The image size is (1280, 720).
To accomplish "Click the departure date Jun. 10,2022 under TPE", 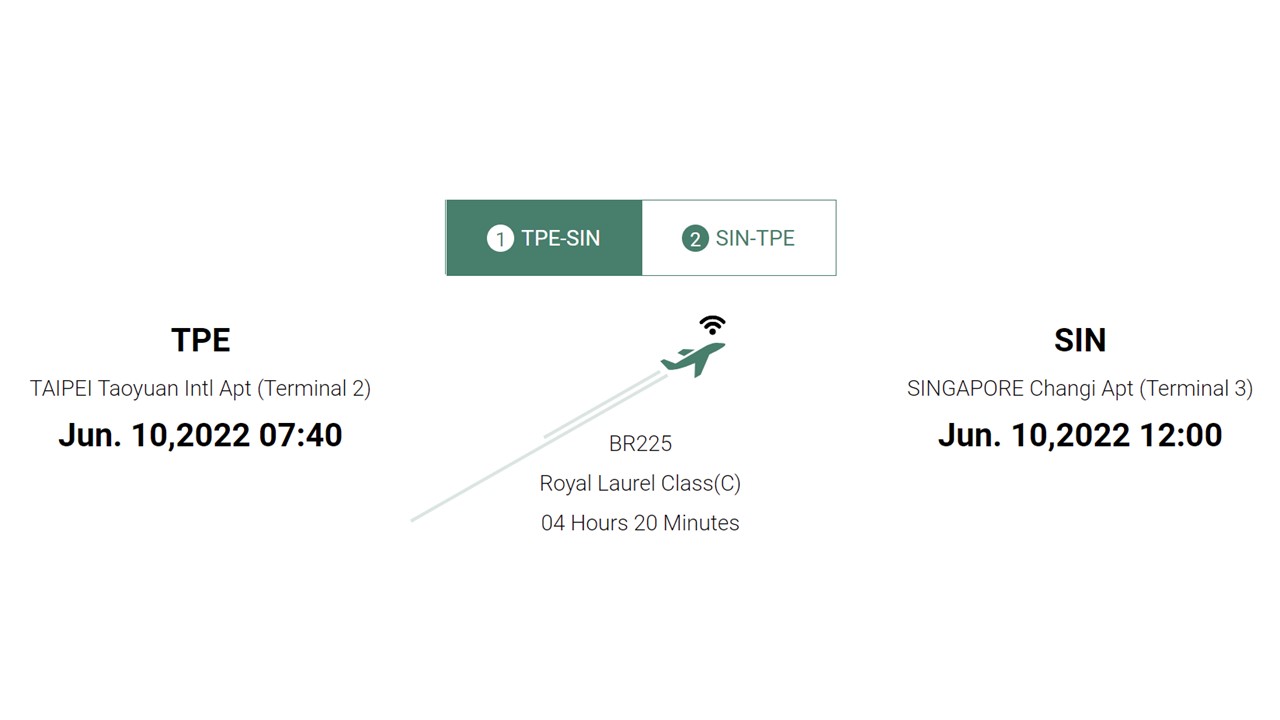I will point(154,435).
